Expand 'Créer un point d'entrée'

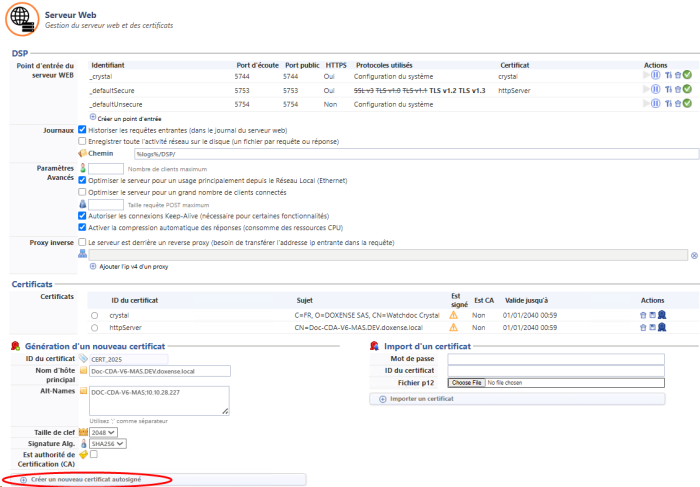[127, 118]
